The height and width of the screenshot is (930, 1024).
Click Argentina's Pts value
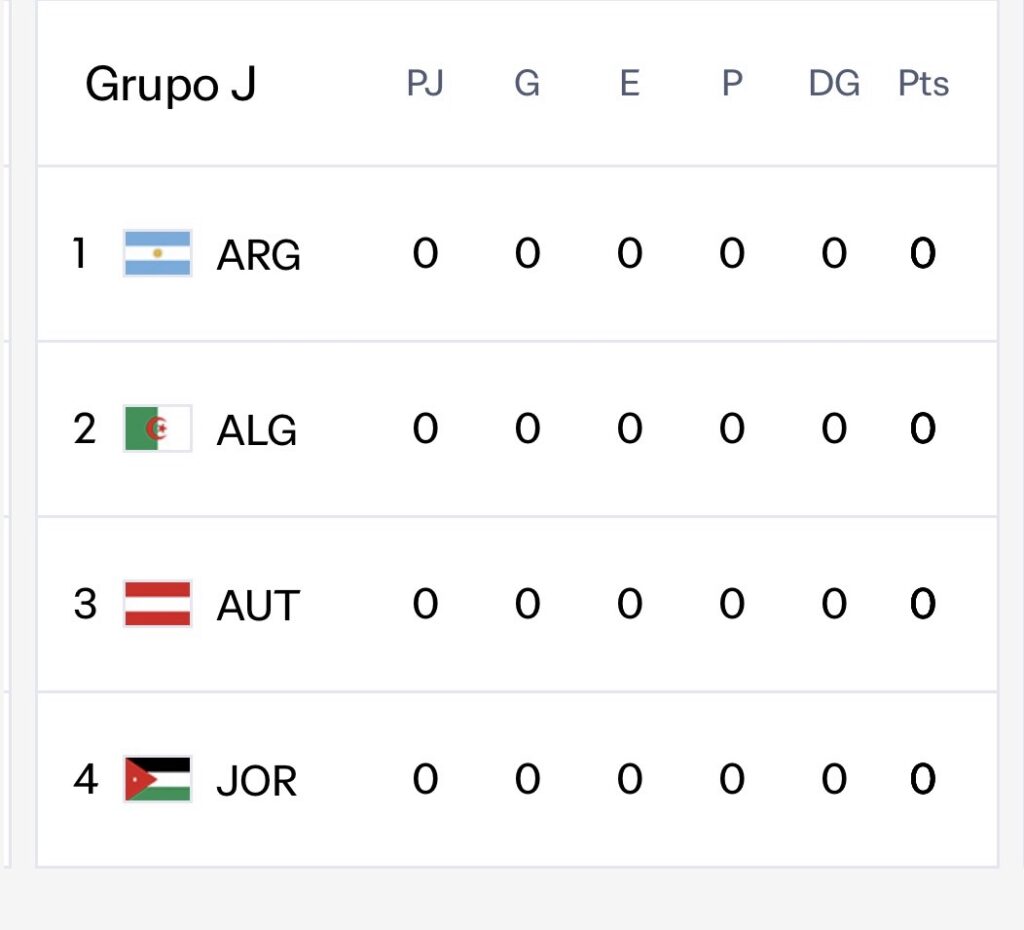[923, 255]
